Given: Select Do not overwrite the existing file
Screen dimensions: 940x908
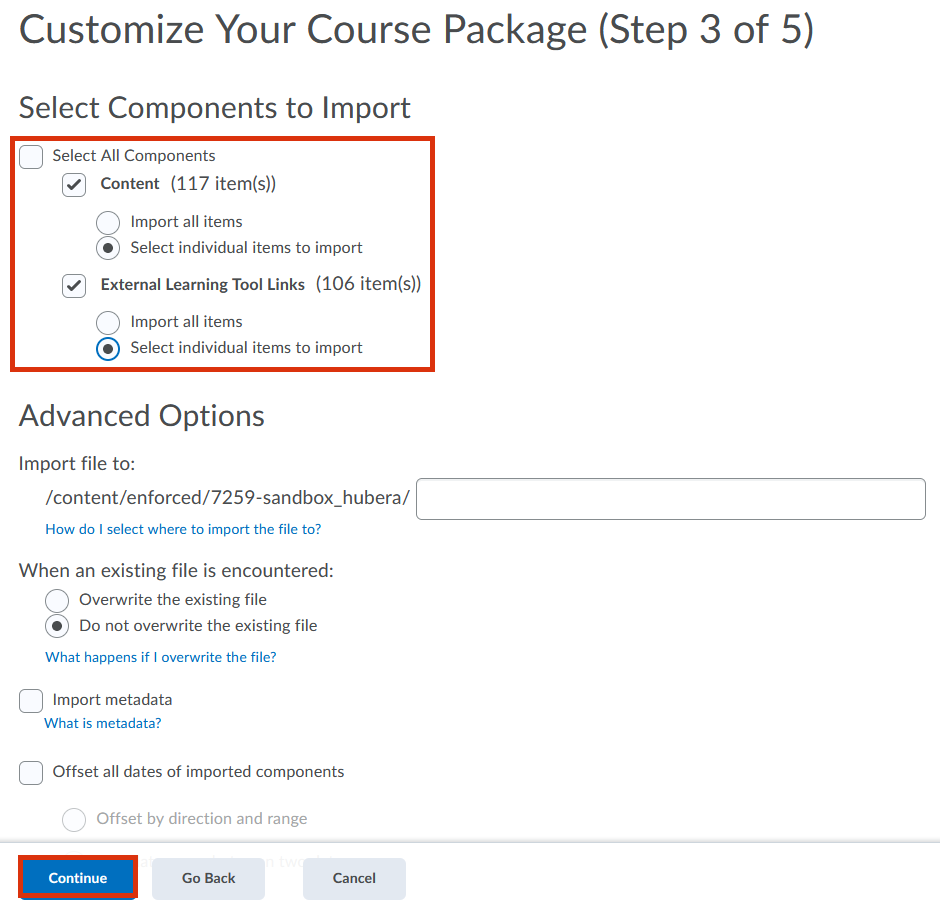Looking at the screenshot, I should click(58, 626).
